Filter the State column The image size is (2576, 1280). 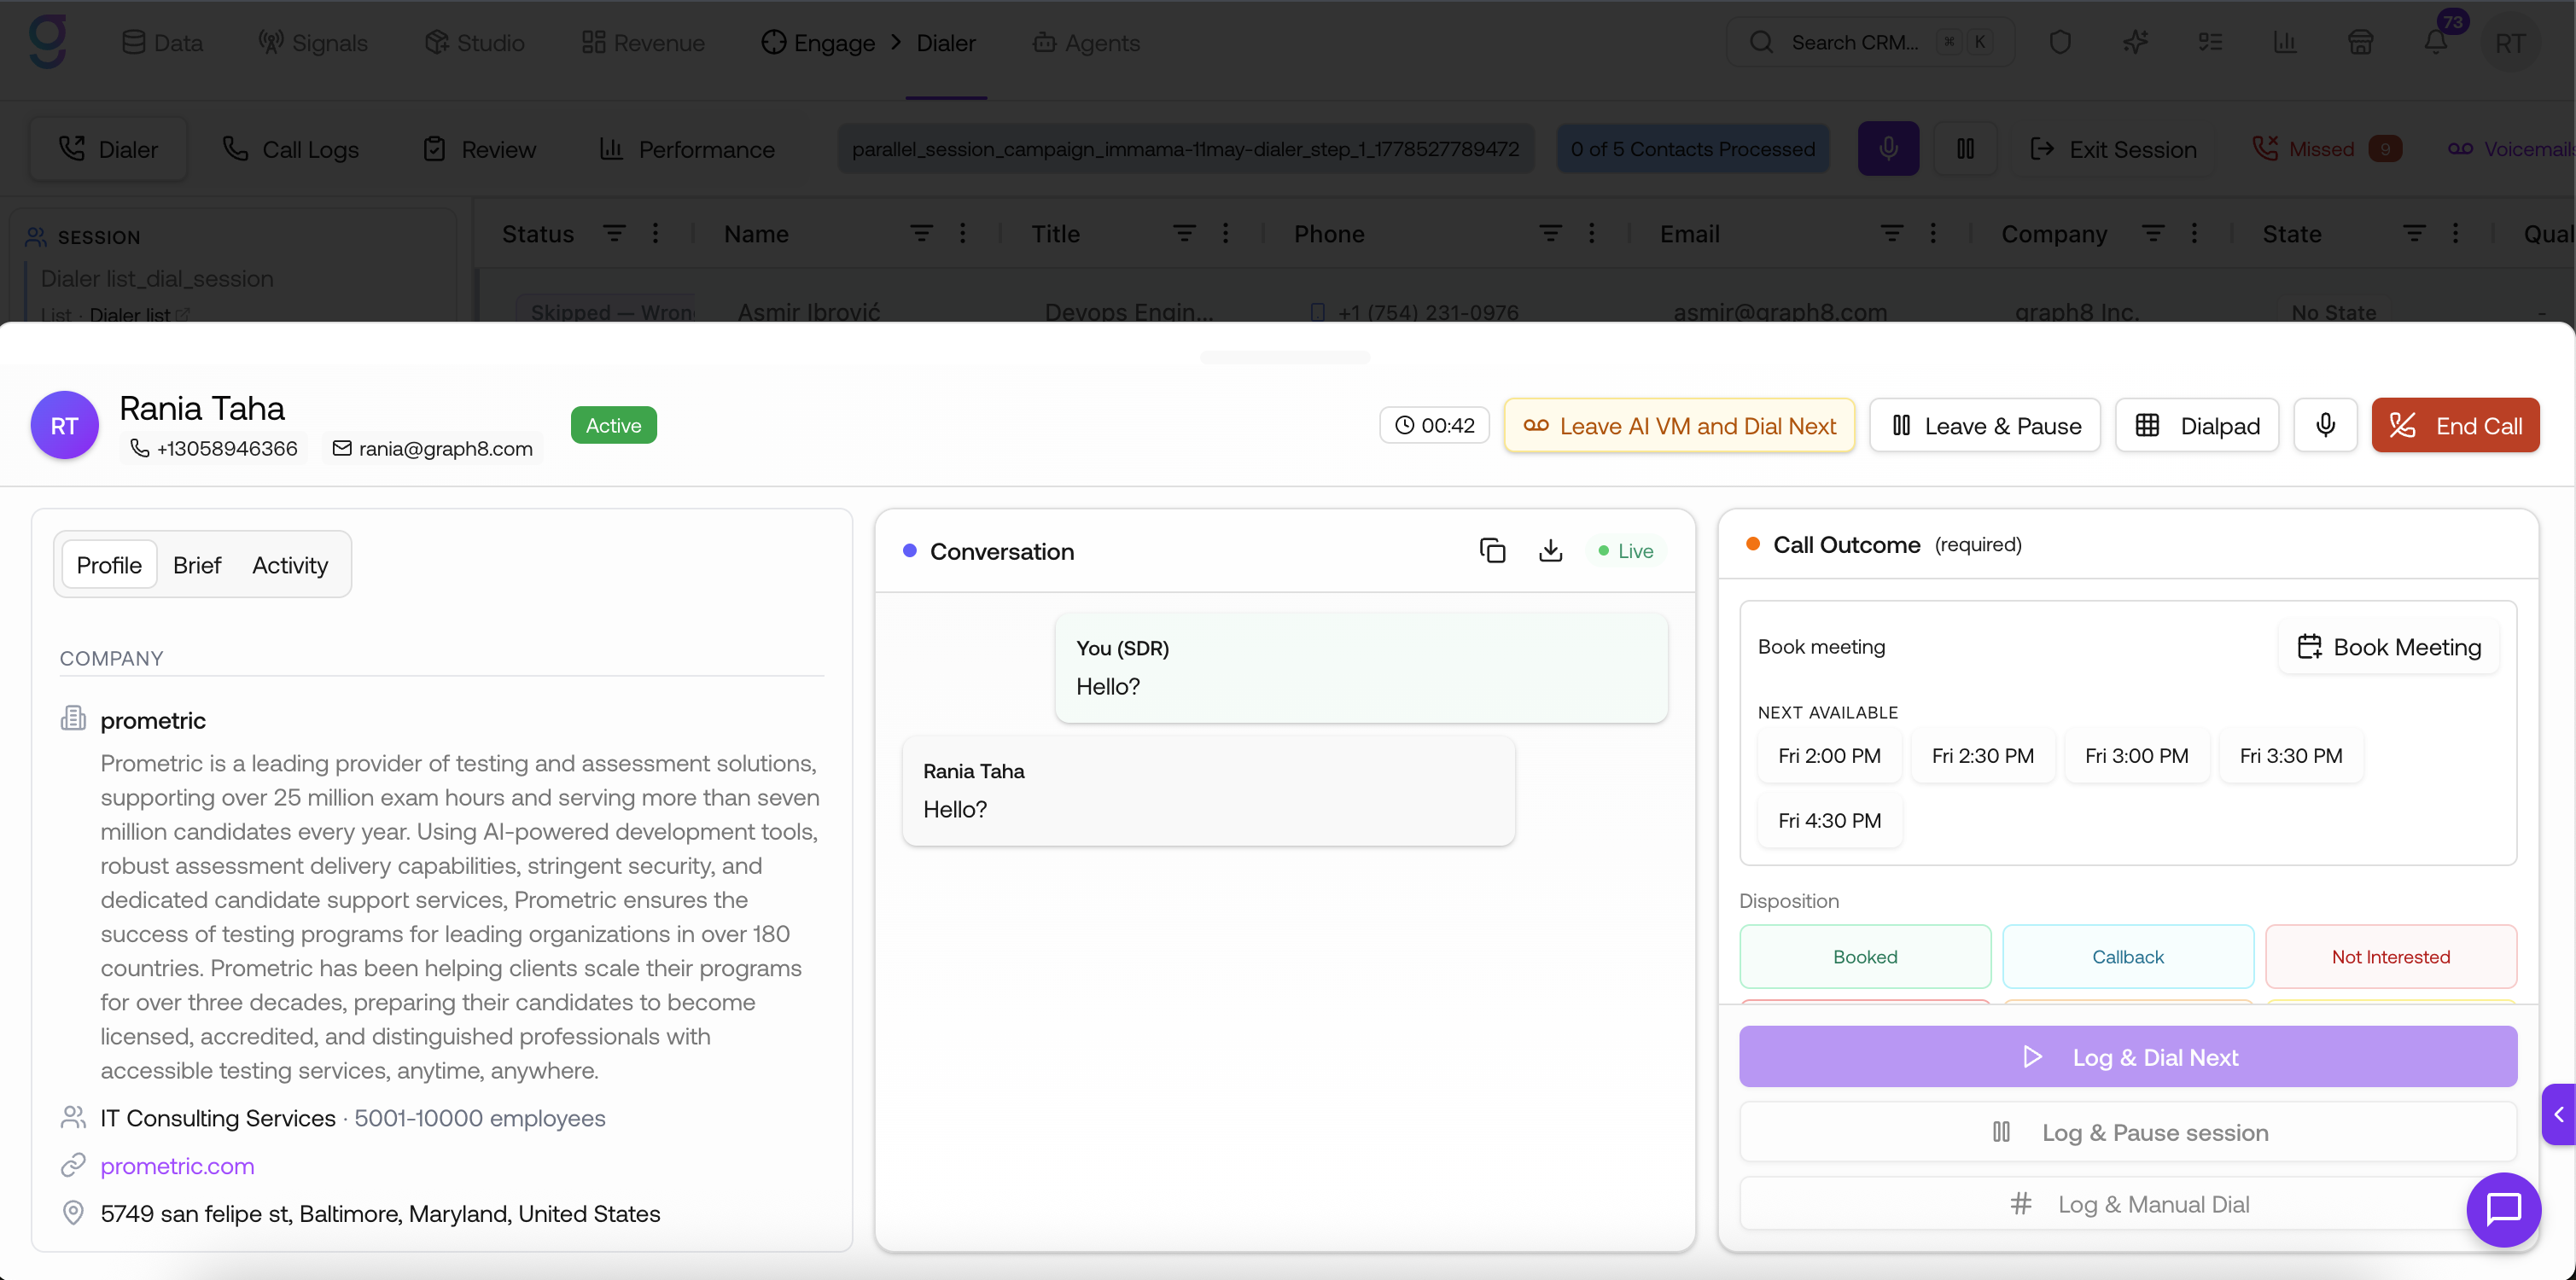tap(2414, 233)
